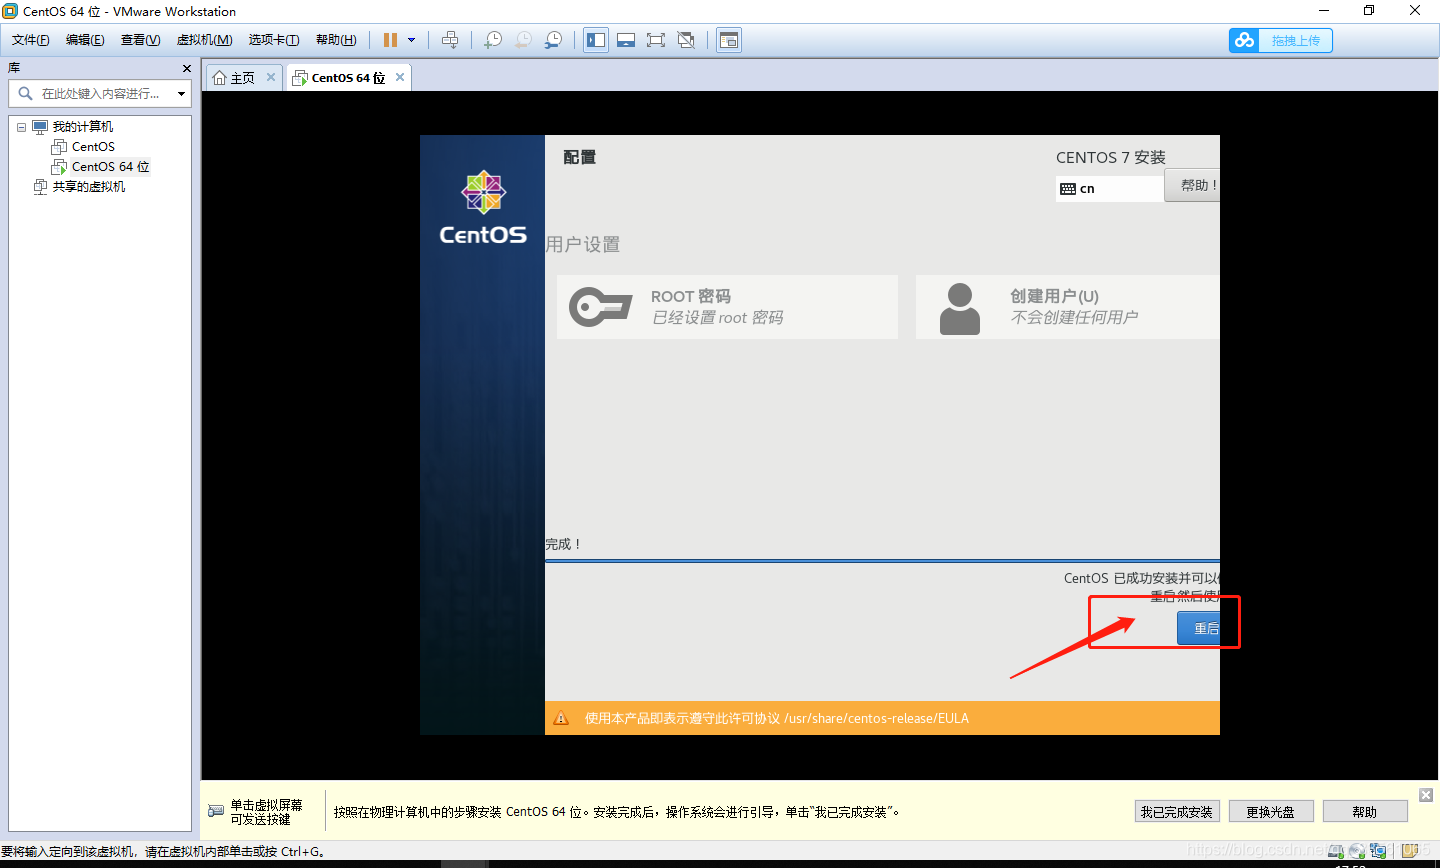The height and width of the screenshot is (868, 1440).
Task: Switch to the CentOS 64 位 tab
Action: [x=348, y=78]
